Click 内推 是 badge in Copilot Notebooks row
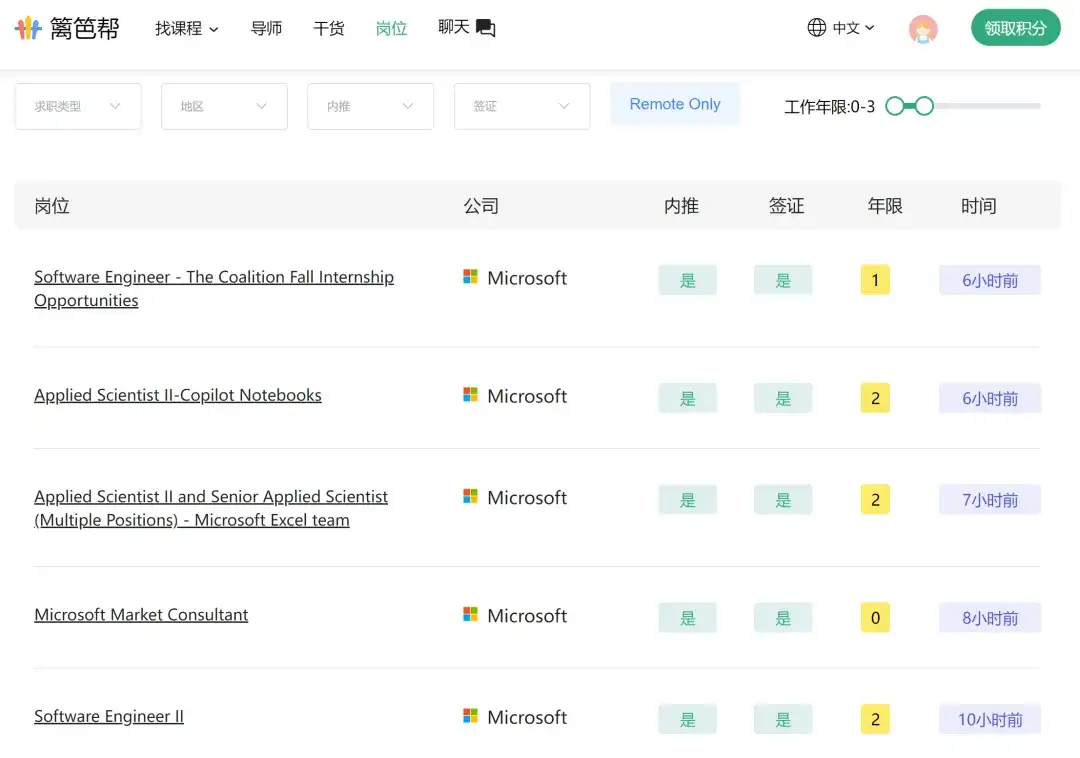Viewport: 1080px width, 758px height. click(687, 398)
